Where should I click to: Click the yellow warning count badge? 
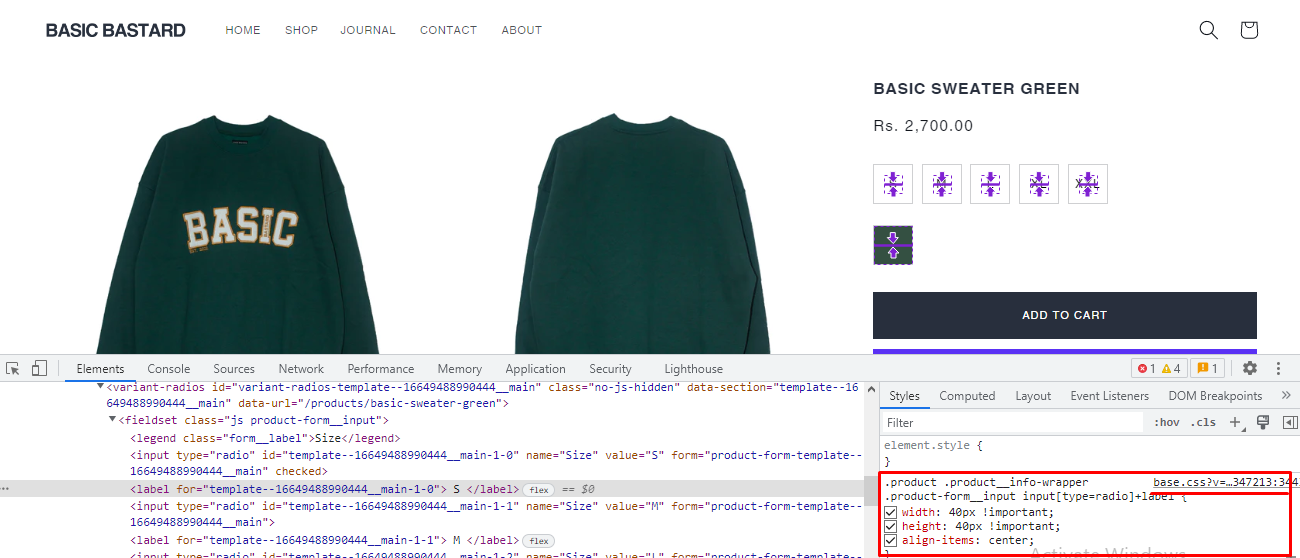click(1171, 368)
